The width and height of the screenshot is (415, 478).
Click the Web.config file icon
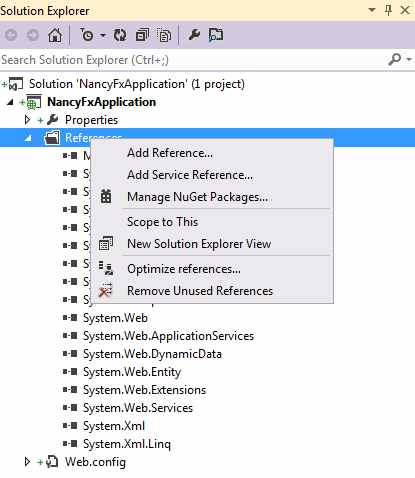(52, 462)
